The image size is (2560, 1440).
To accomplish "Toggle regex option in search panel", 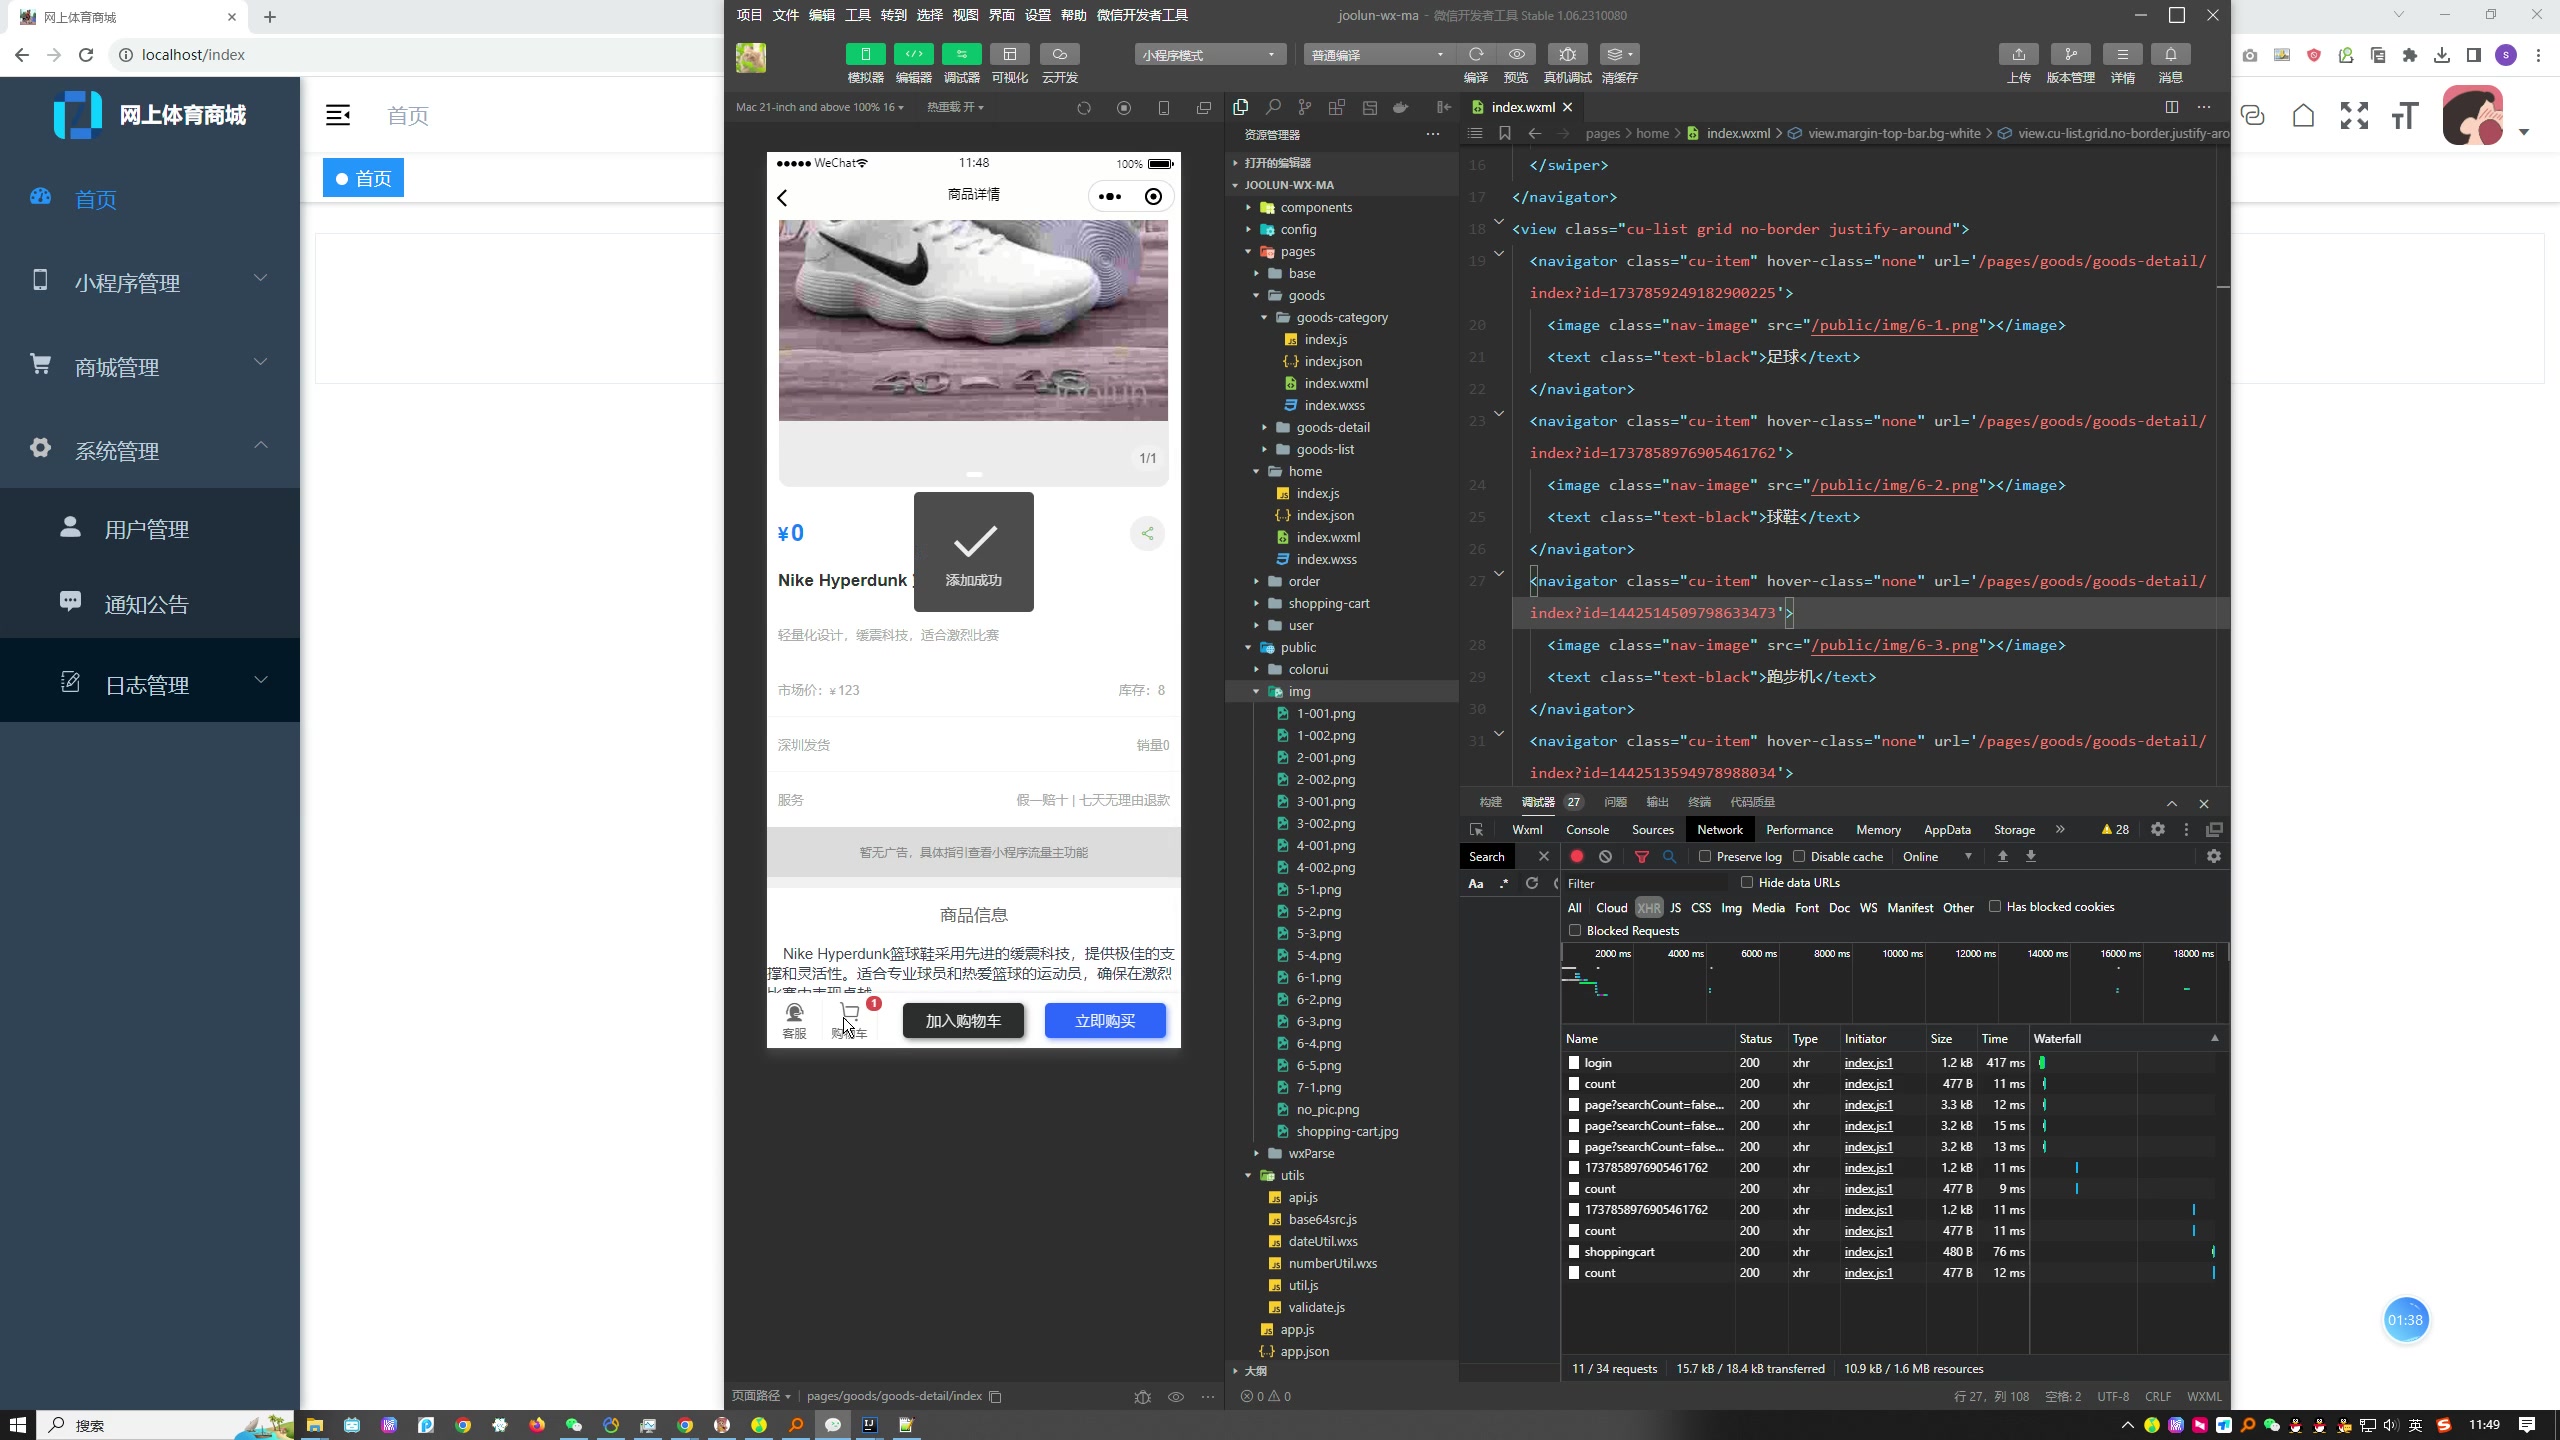I will tap(1504, 883).
